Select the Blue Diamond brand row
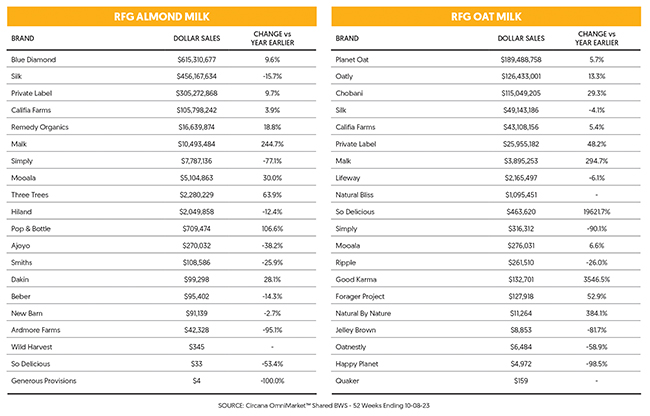The height and width of the screenshot is (416, 650). 162,59
